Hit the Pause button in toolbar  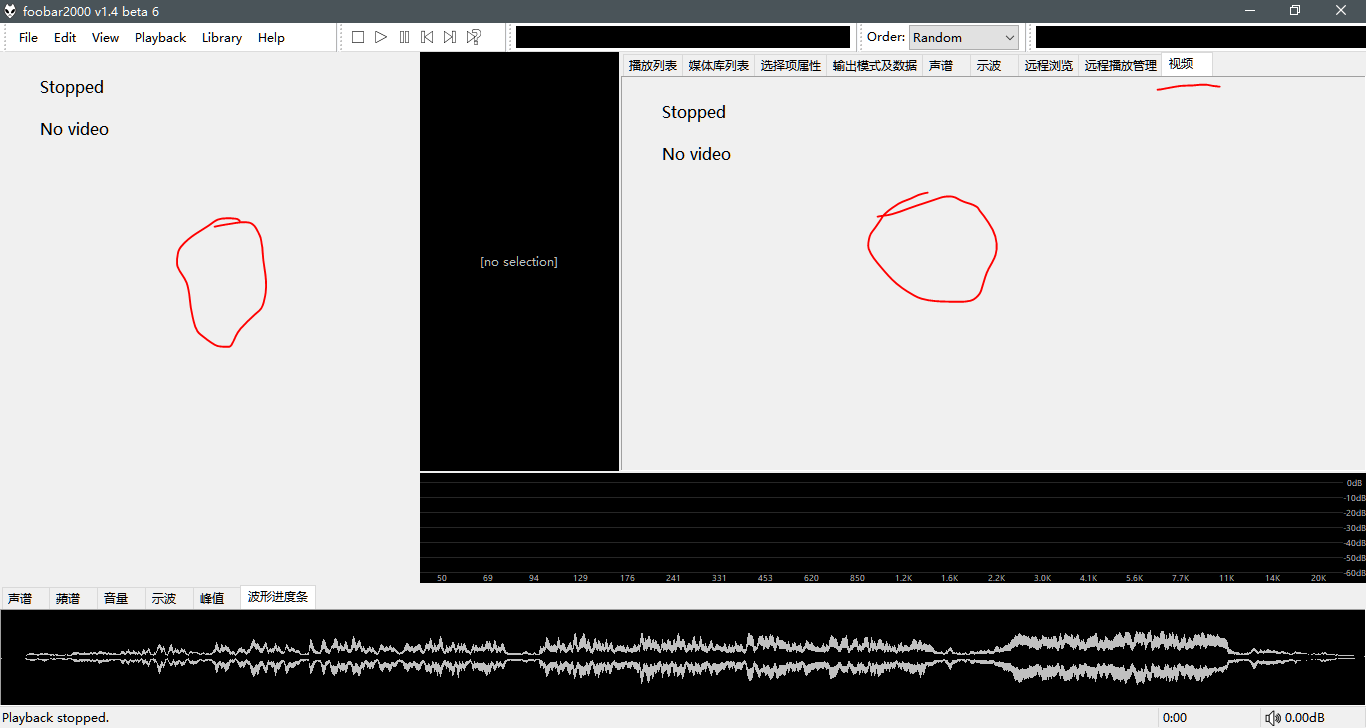404,37
